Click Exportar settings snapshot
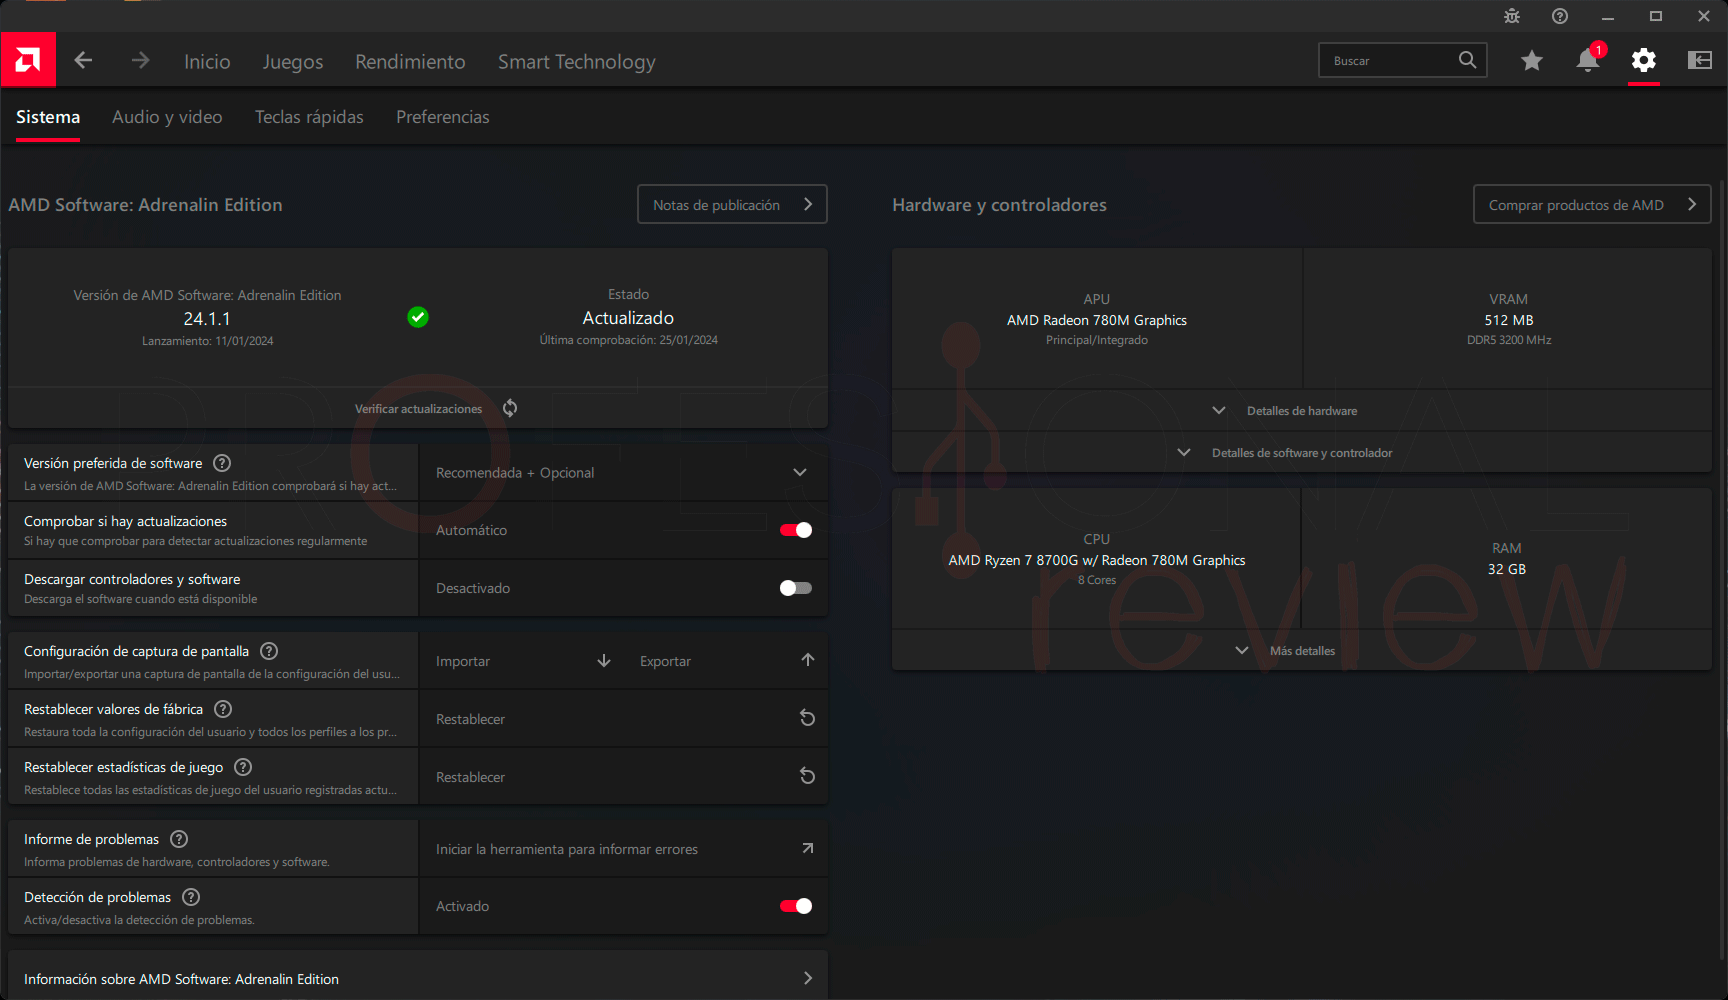Viewport: 1728px width, 1000px height. tap(665, 661)
